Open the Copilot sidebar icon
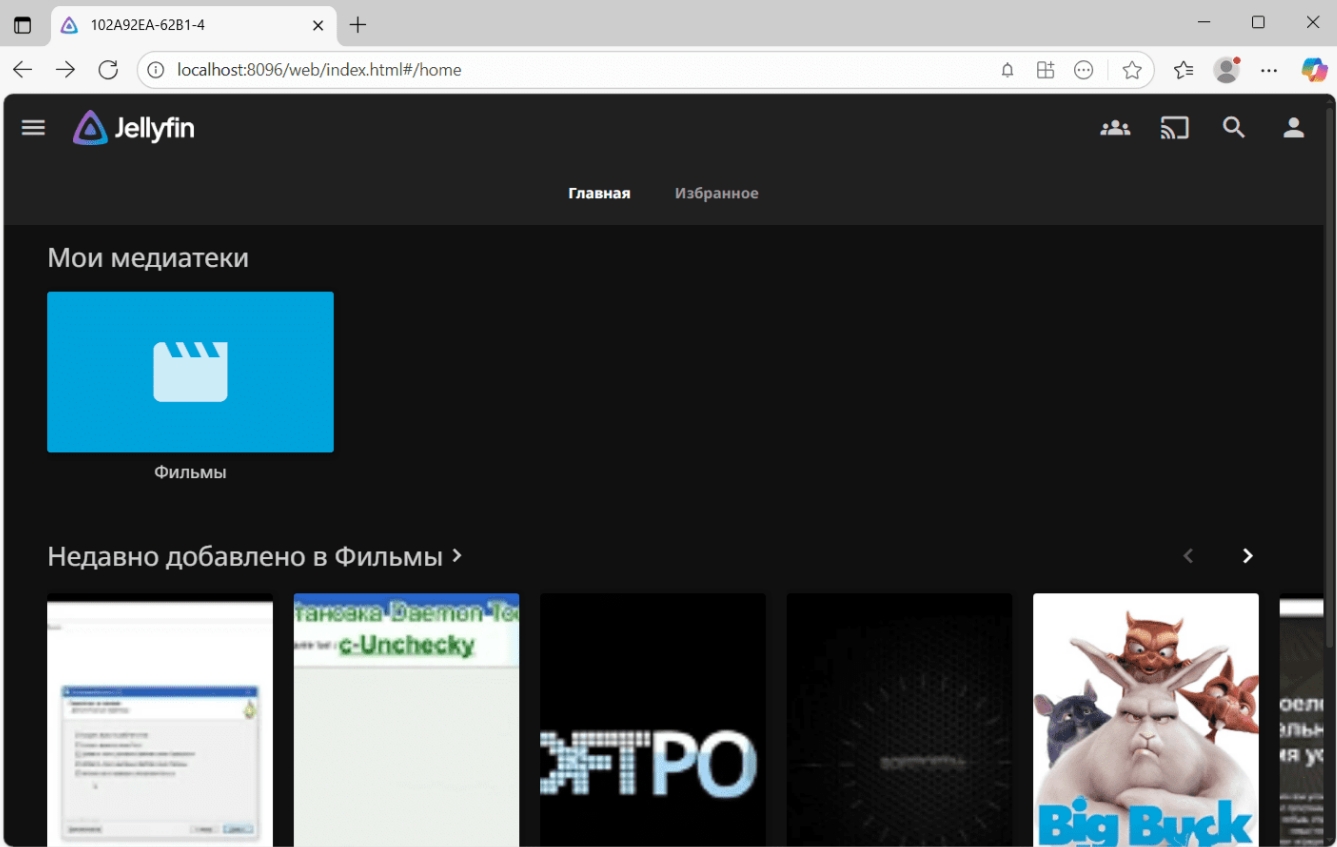1337x847 pixels. [x=1313, y=70]
